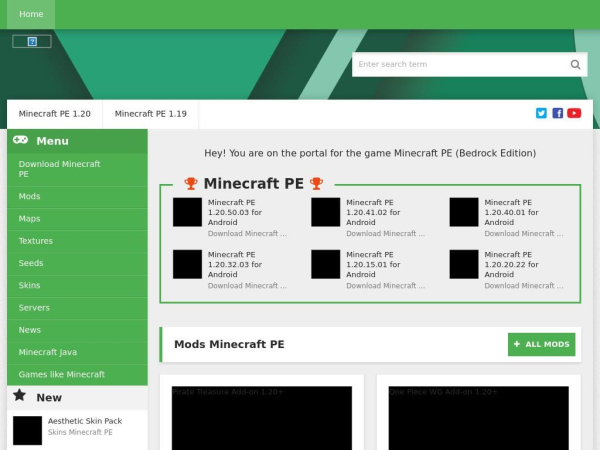Open Minecraft PE 1.20.50.03 for Android link
The width and height of the screenshot is (600, 450).
[x=235, y=212]
